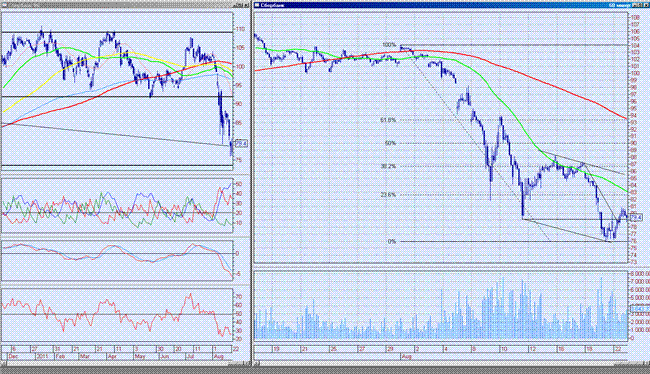Screen dimensions: 650x374
Task: Click the 61.8% Fibonacci level label
Action: [x=388, y=120]
